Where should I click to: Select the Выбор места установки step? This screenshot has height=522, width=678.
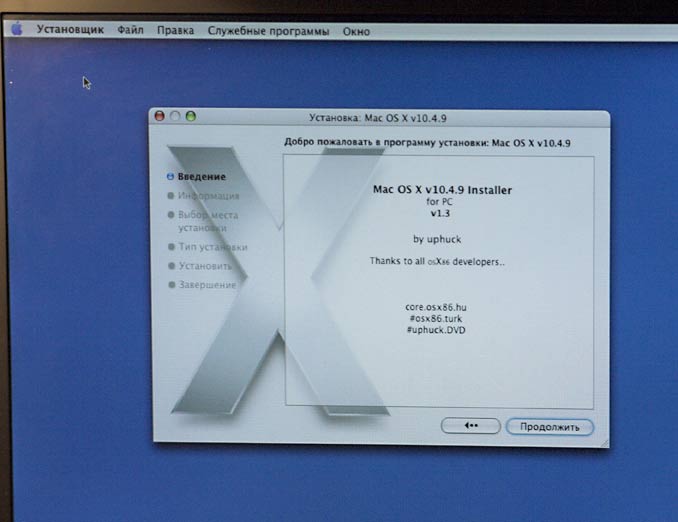[208, 221]
